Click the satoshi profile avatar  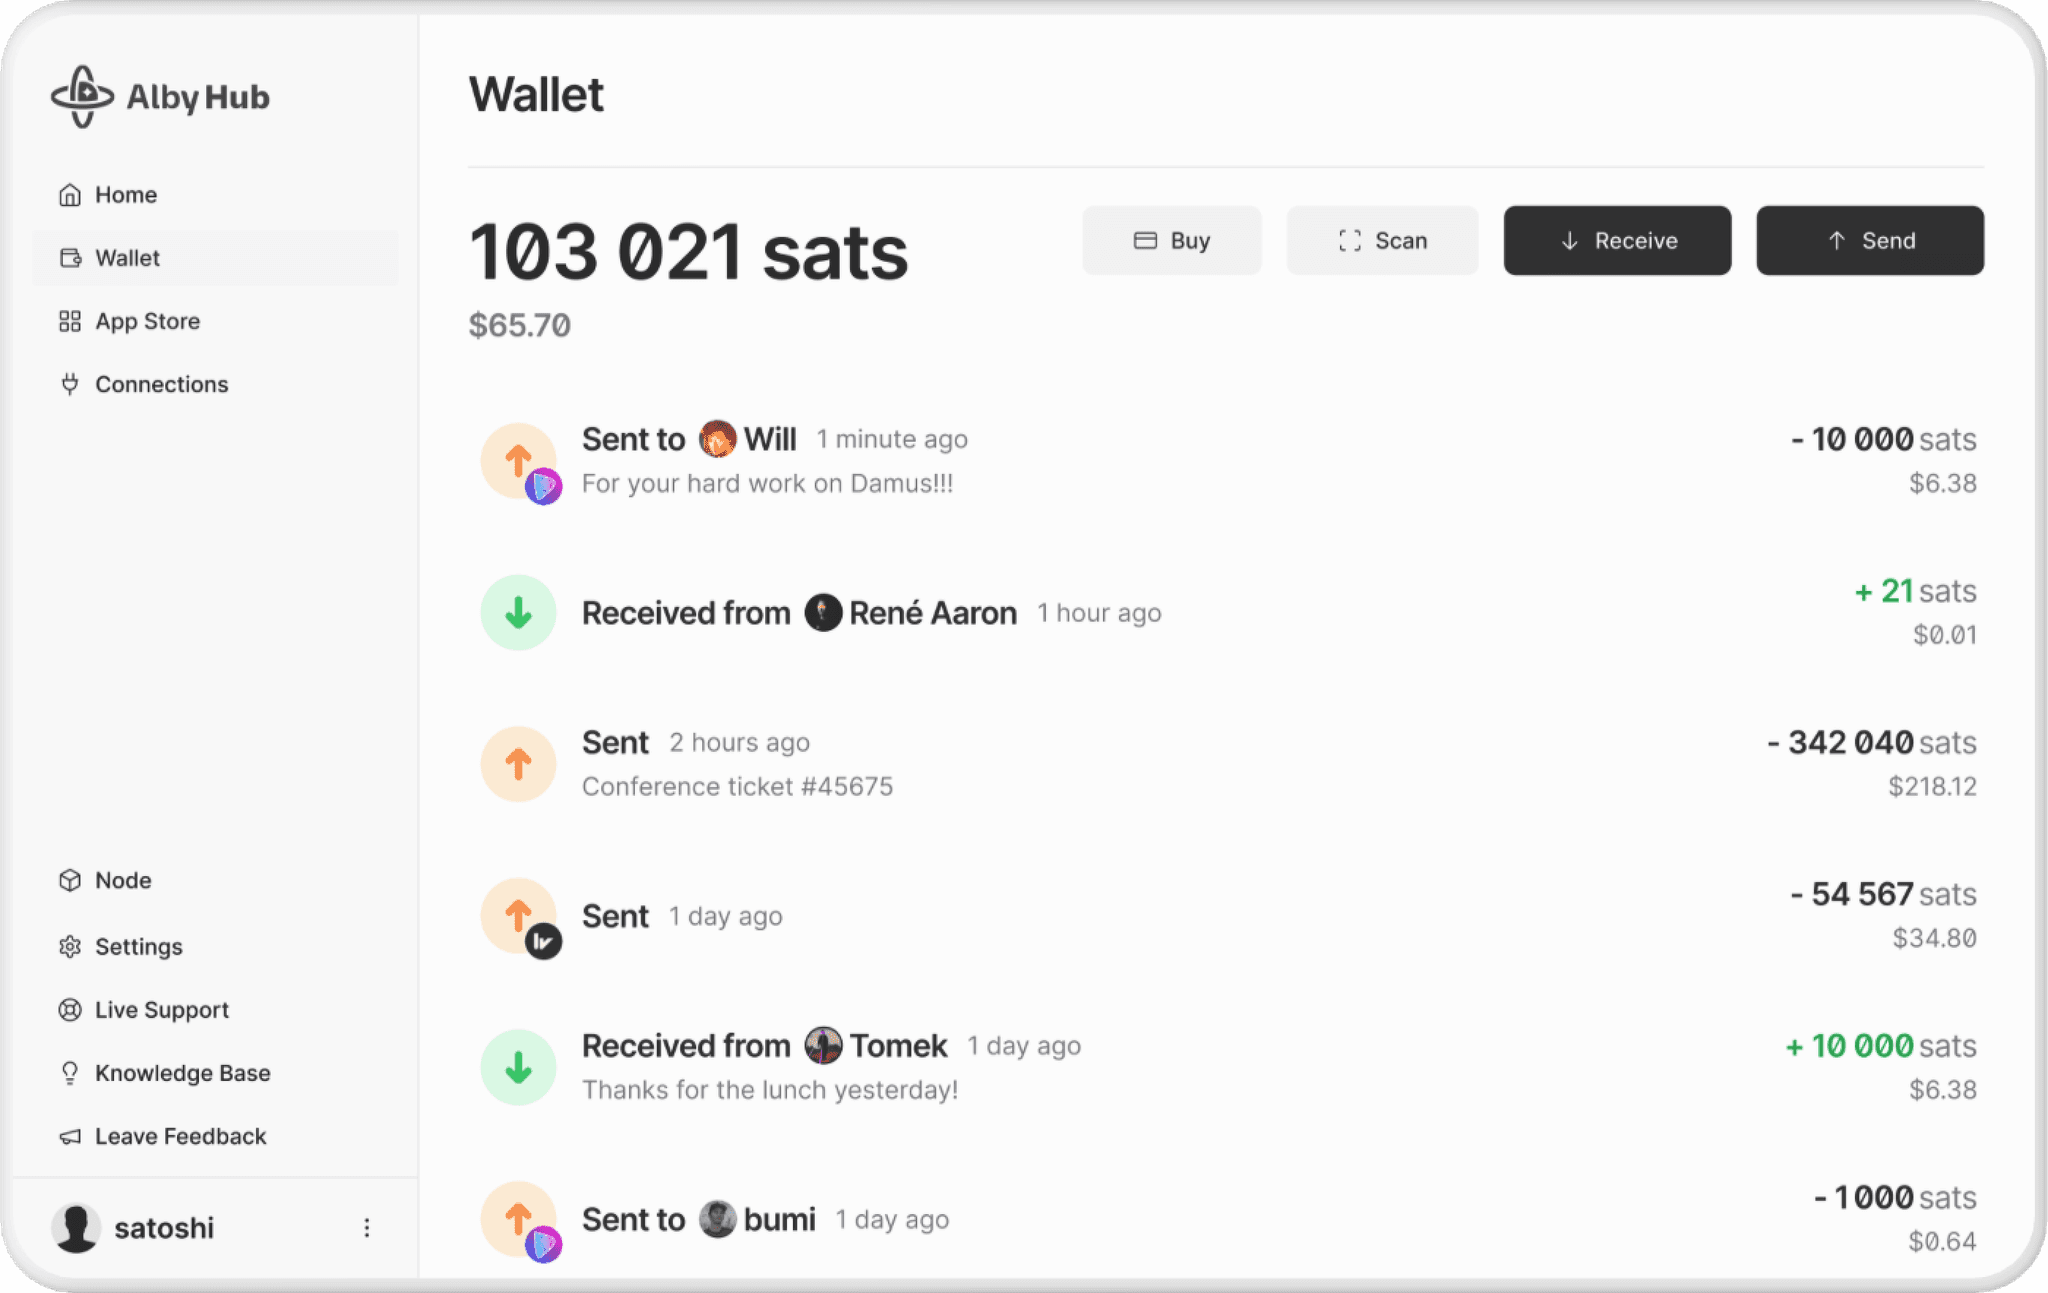point(76,1227)
